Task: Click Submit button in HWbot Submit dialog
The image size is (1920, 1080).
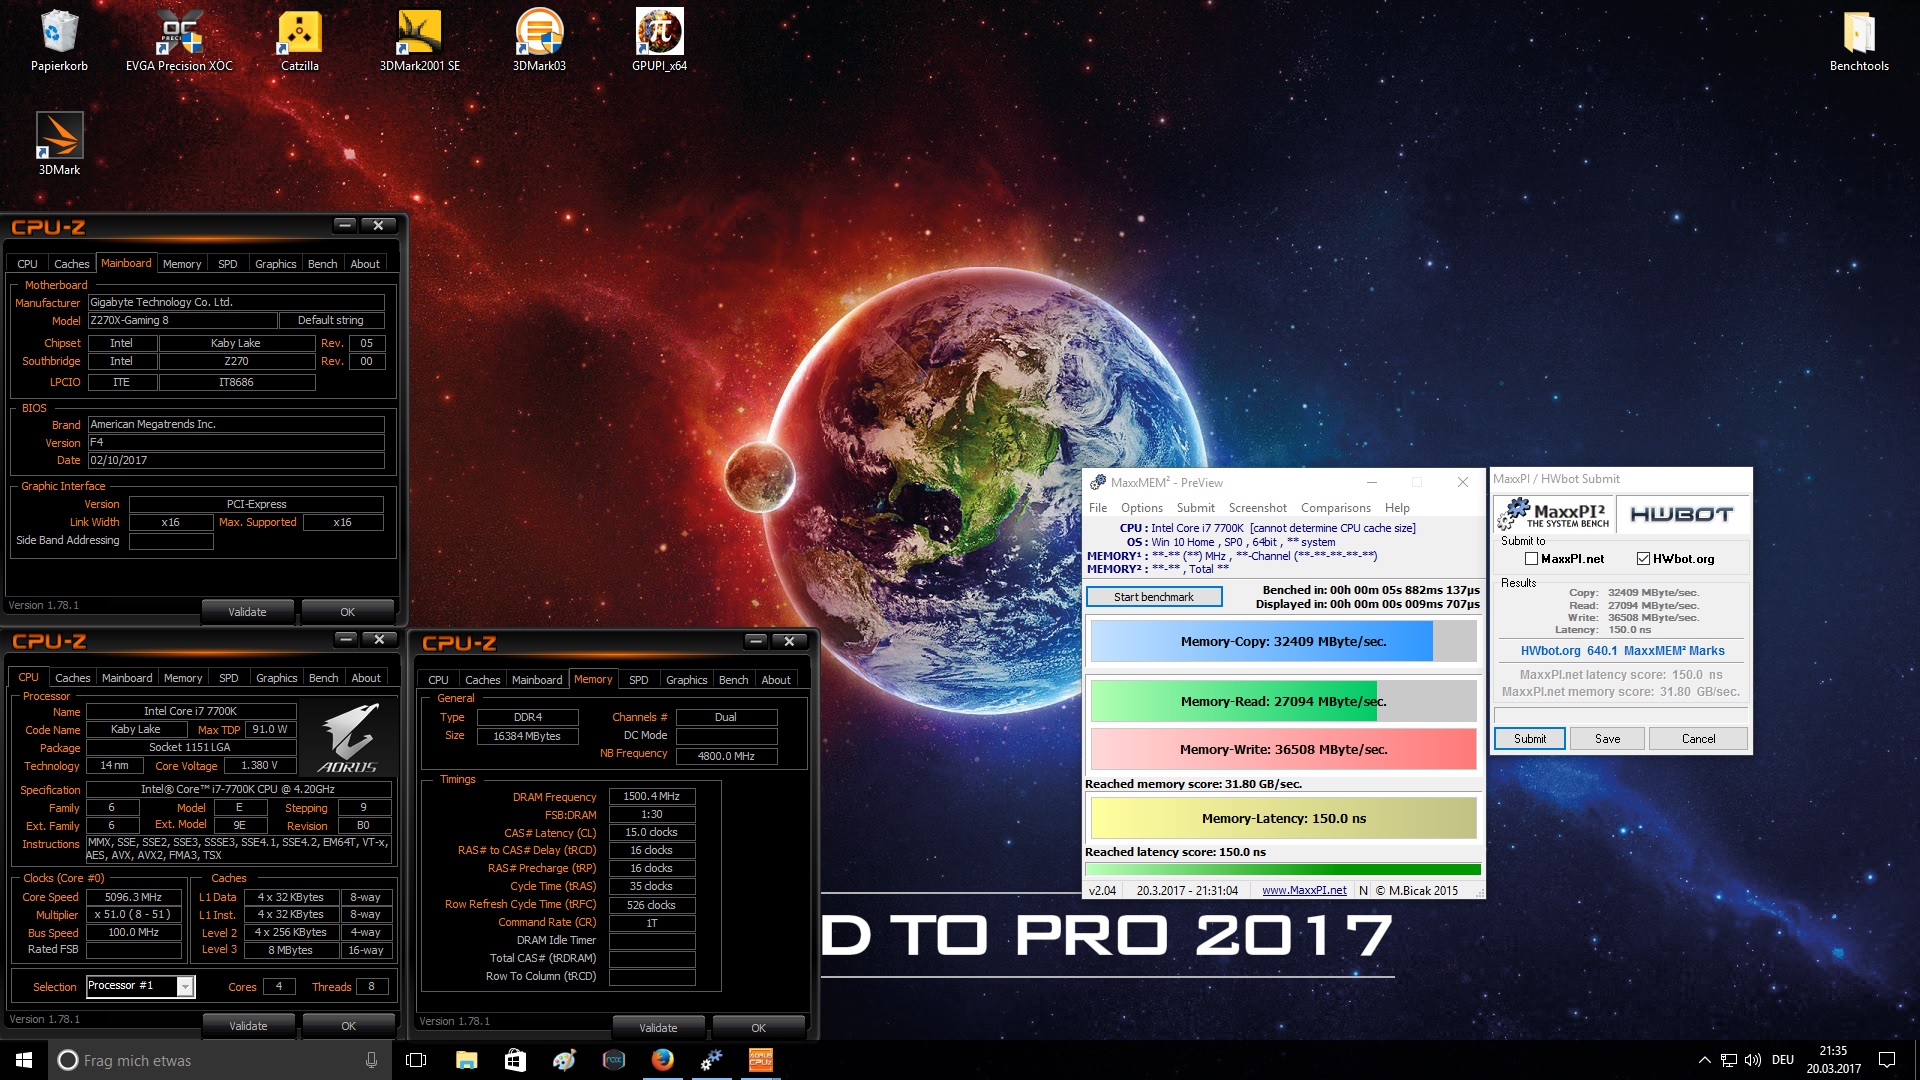Action: point(1530,739)
